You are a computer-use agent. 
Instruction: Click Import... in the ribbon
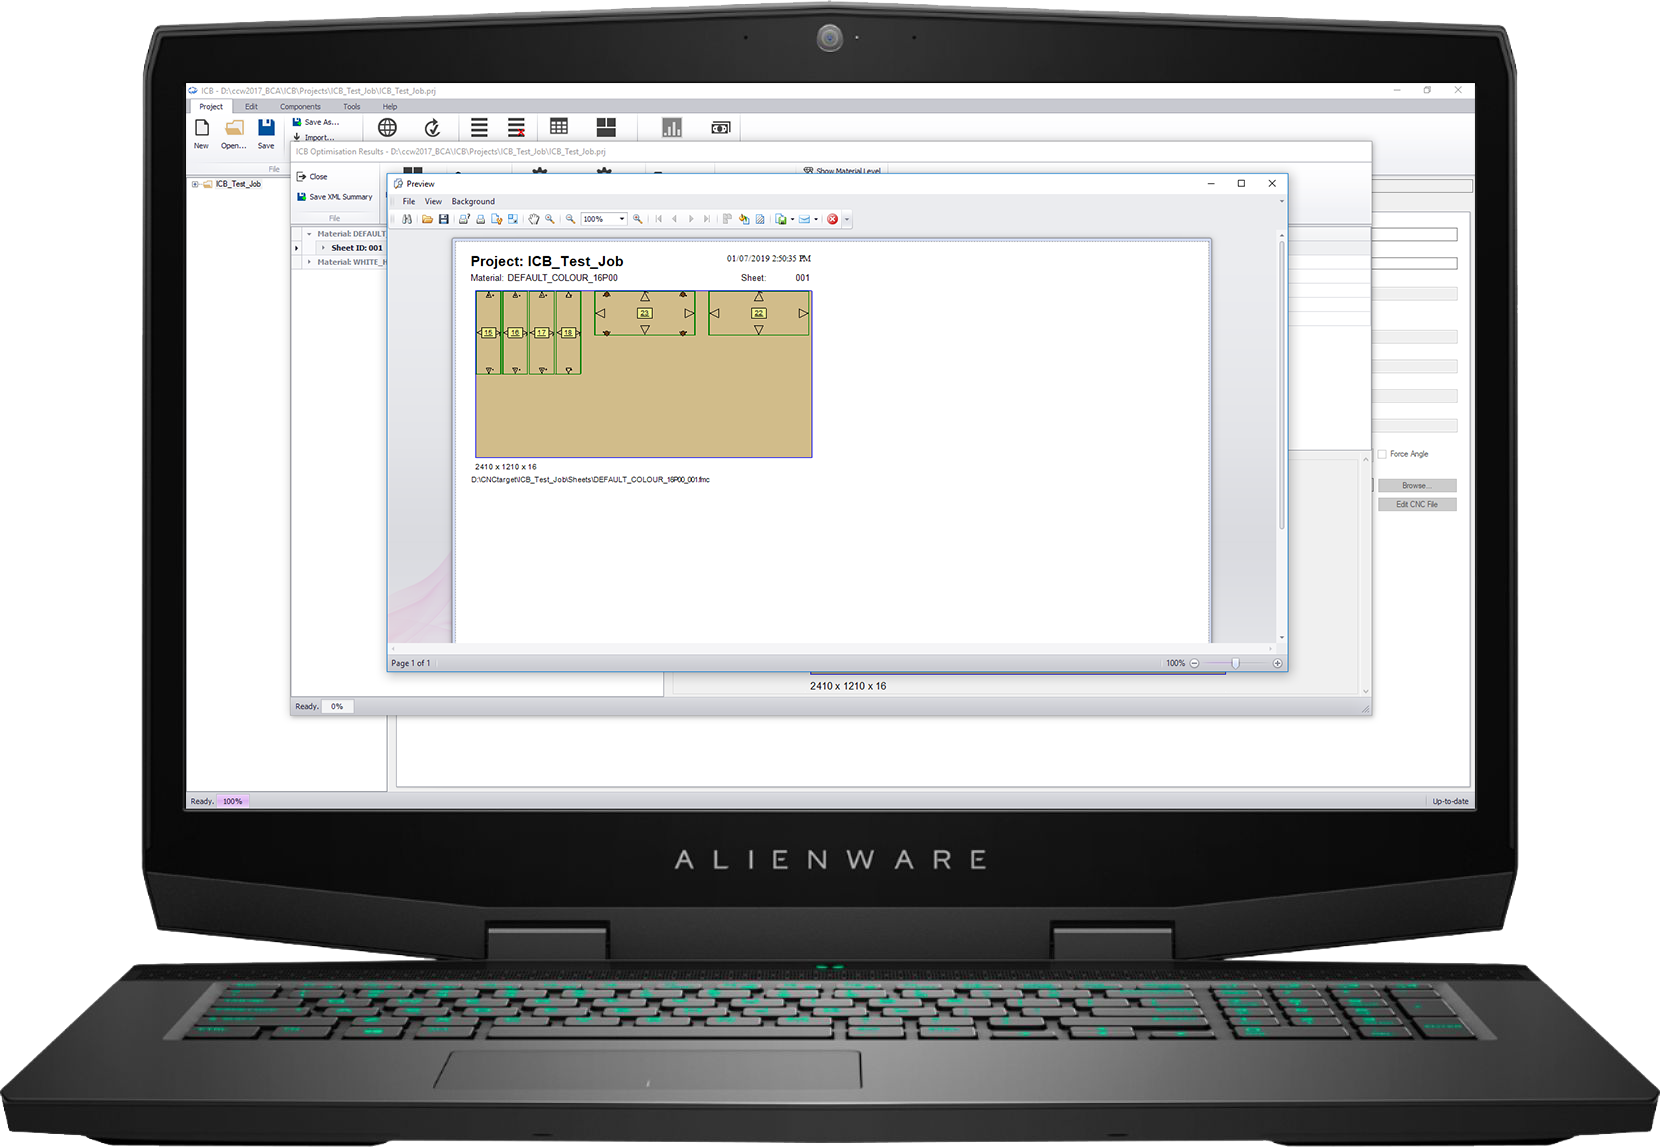314,137
